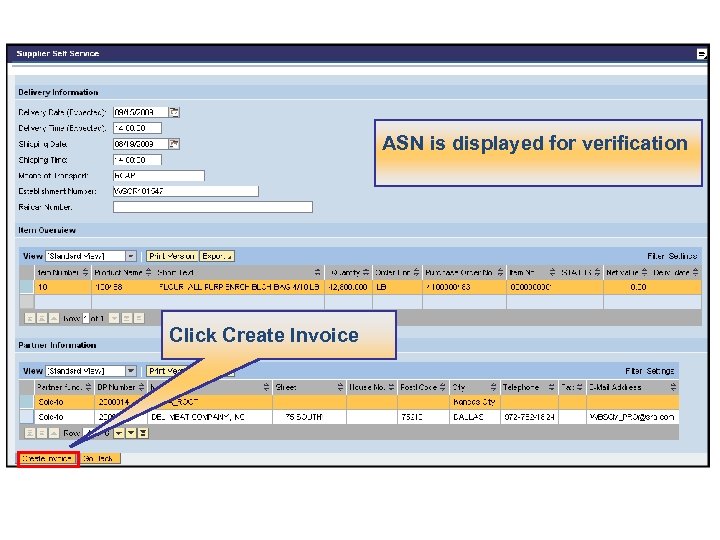
Task: Select the Kansas City partner row selector
Action: pyautogui.click(x=27, y=402)
